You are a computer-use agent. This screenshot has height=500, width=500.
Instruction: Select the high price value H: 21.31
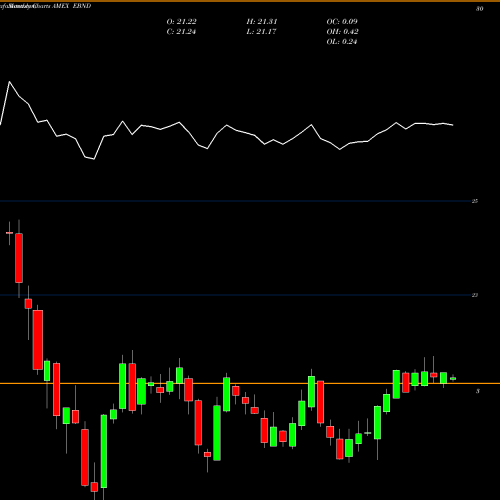pos(262,22)
